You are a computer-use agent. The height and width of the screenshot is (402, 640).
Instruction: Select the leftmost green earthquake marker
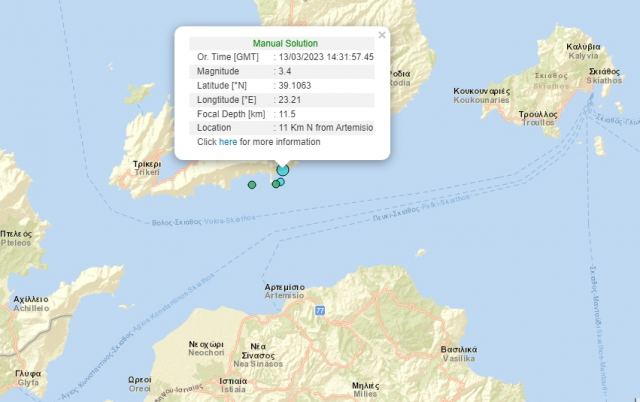point(252,185)
